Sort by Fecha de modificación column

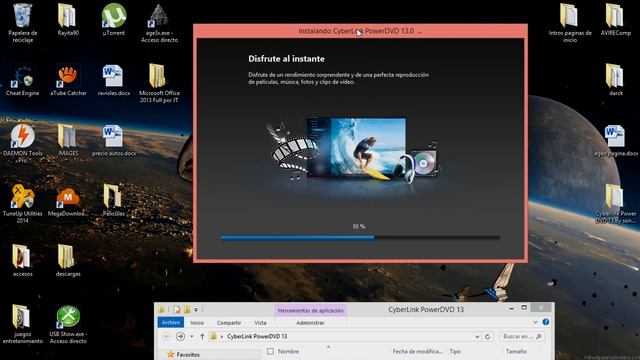pyautogui.click(x=417, y=351)
